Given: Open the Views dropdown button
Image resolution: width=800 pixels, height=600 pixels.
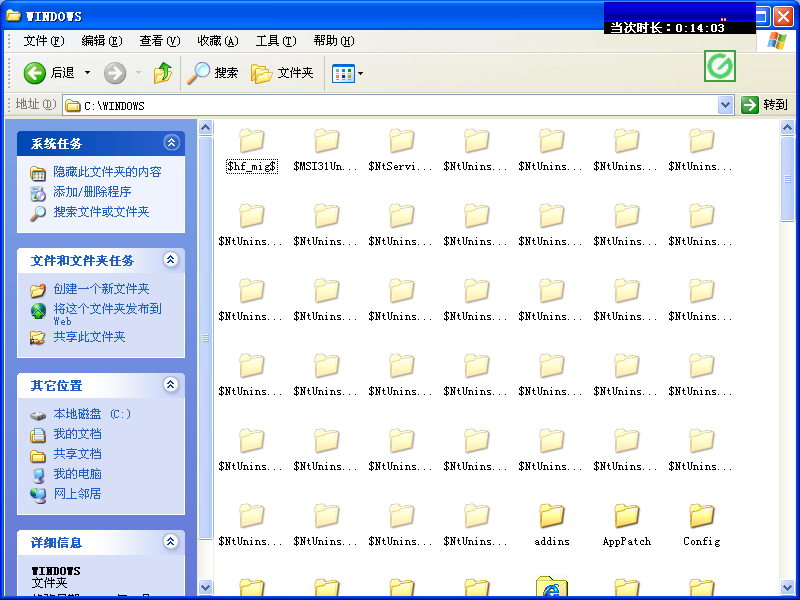Looking at the screenshot, I should (x=348, y=73).
